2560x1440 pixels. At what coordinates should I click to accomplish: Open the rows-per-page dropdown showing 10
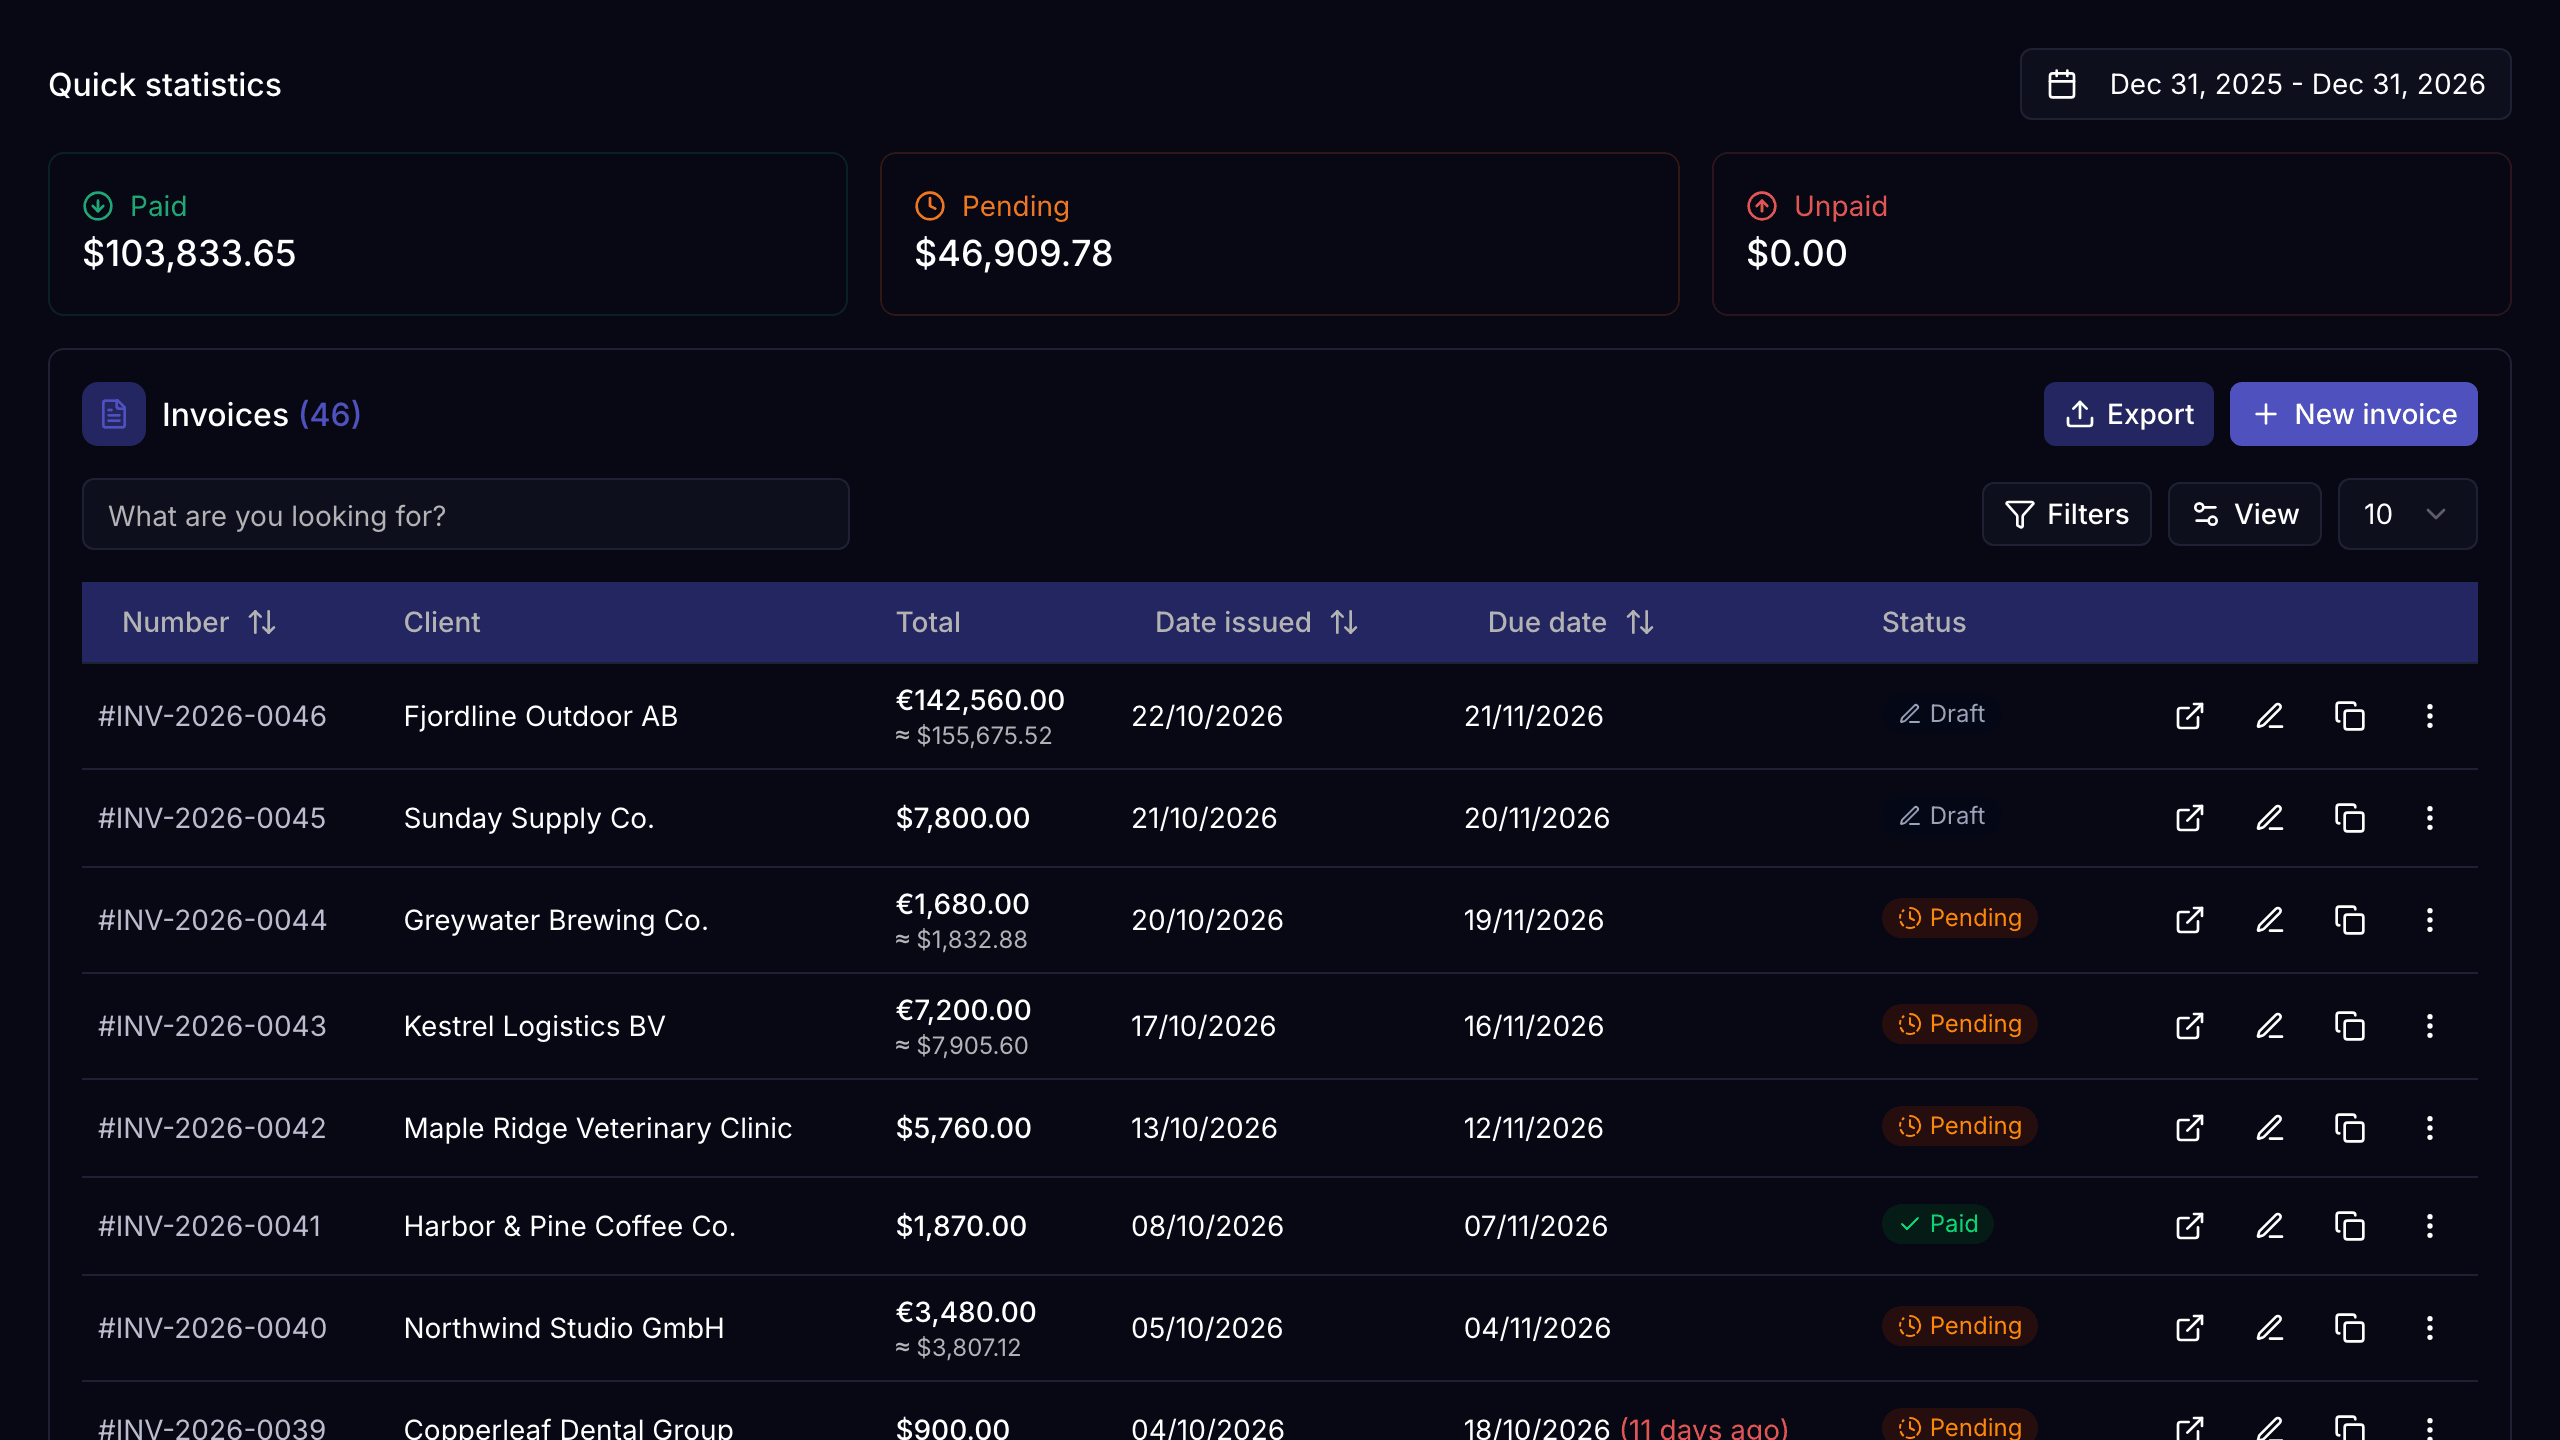tap(2407, 514)
